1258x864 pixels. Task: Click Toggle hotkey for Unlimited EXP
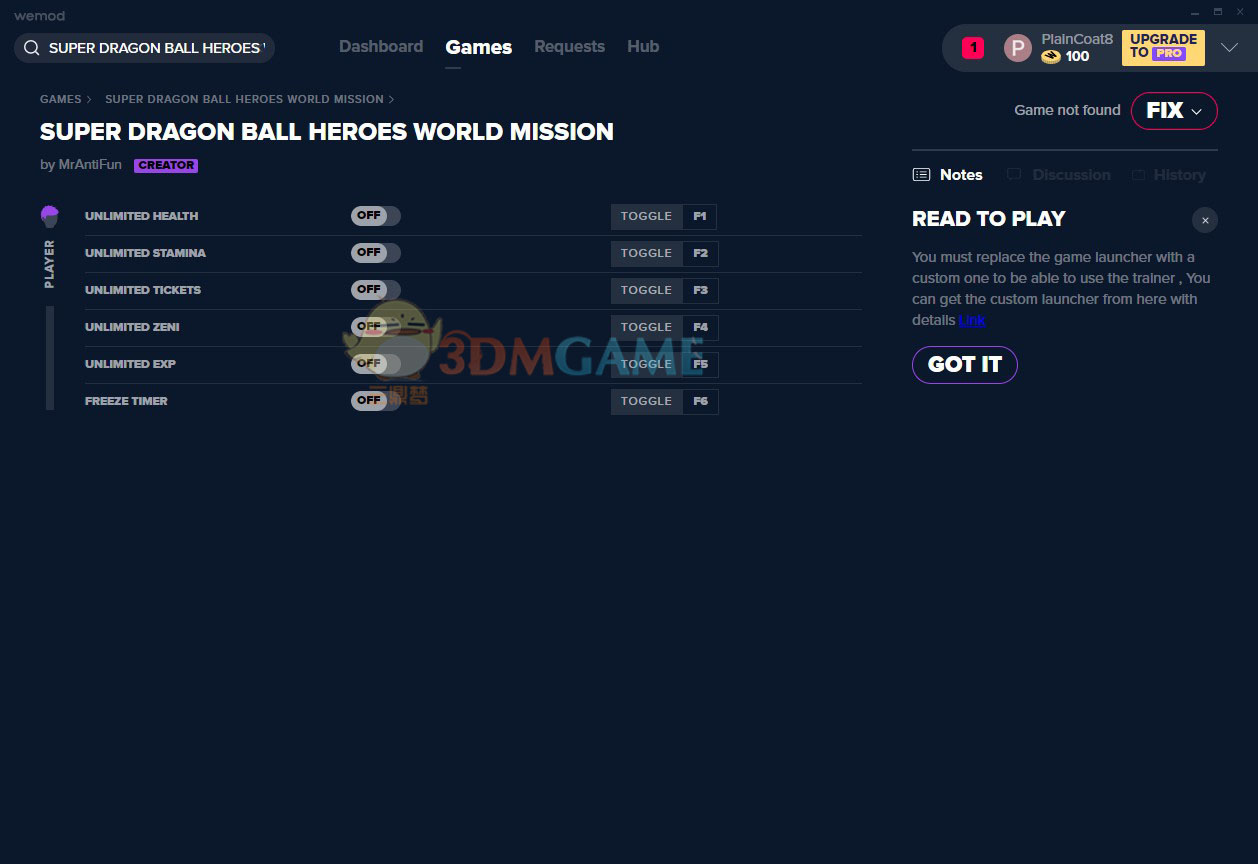coord(646,364)
